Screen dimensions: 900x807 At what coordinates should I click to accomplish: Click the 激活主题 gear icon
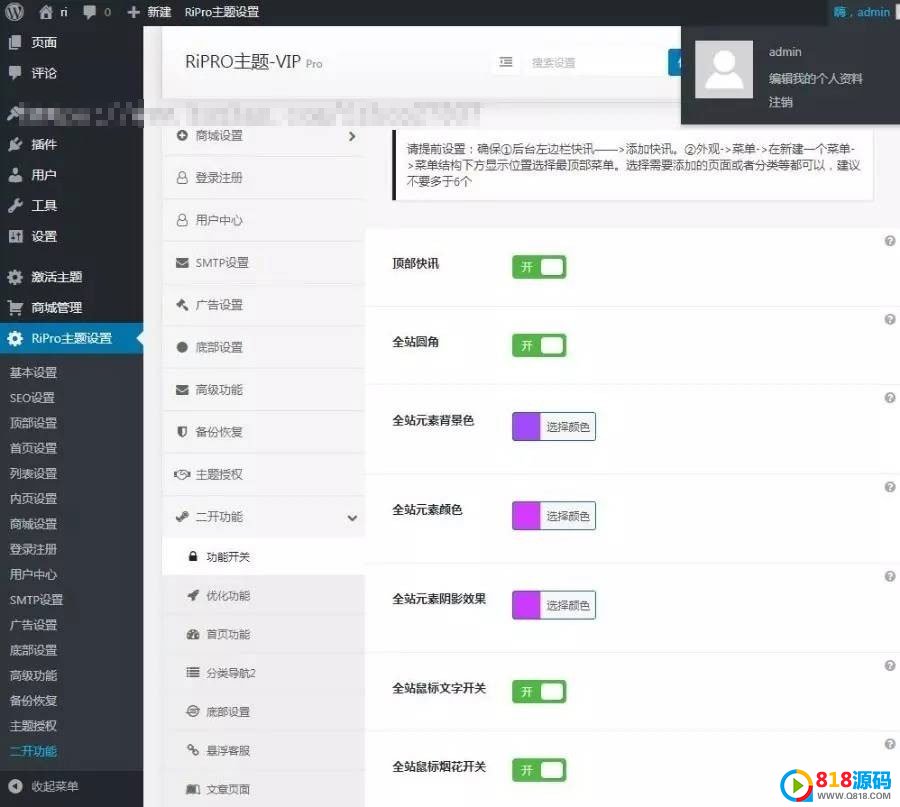[x=15, y=277]
